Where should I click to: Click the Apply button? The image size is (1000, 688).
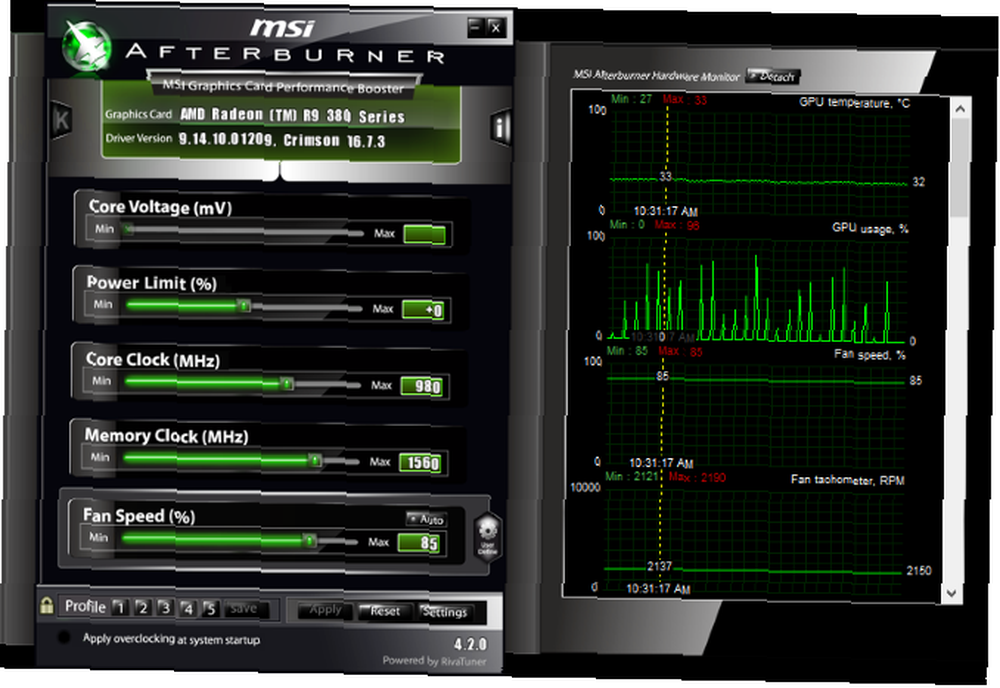pyautogui.click(x=325, y=610)
